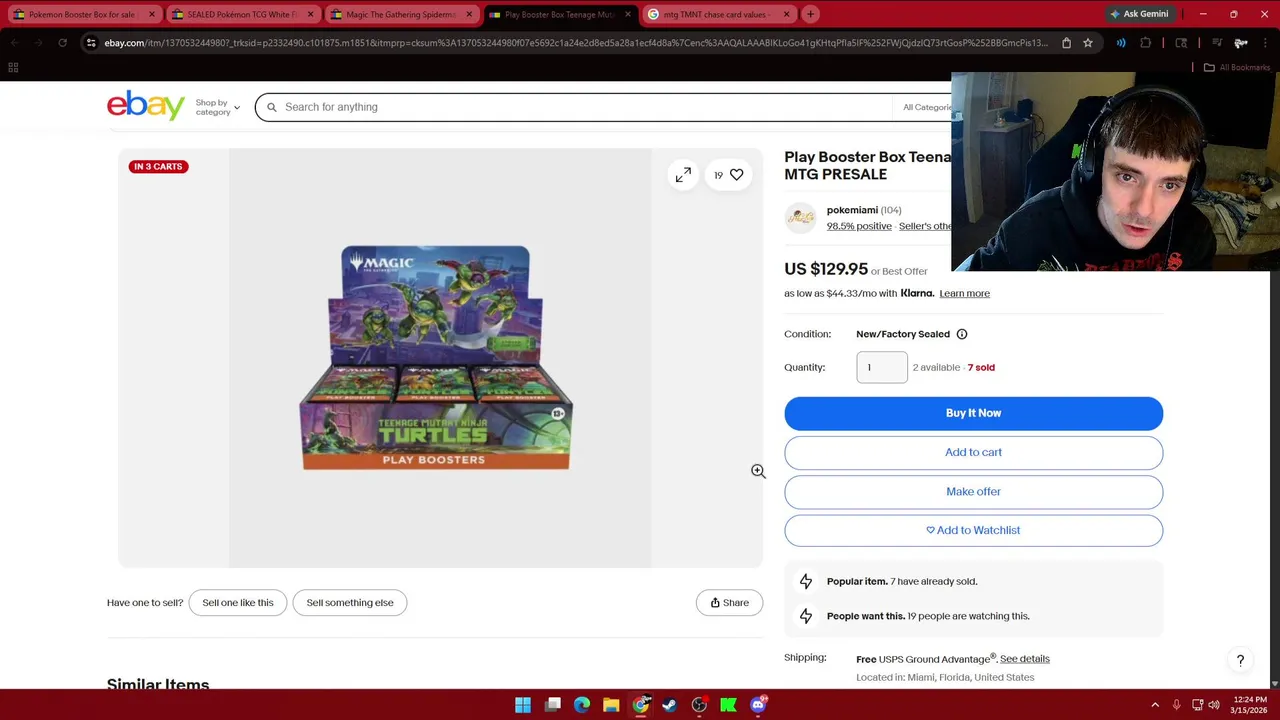This screenshot has height=720, width=1280.
Task: Open OBS Studio from taskbar
Action: tap(699, 705)
